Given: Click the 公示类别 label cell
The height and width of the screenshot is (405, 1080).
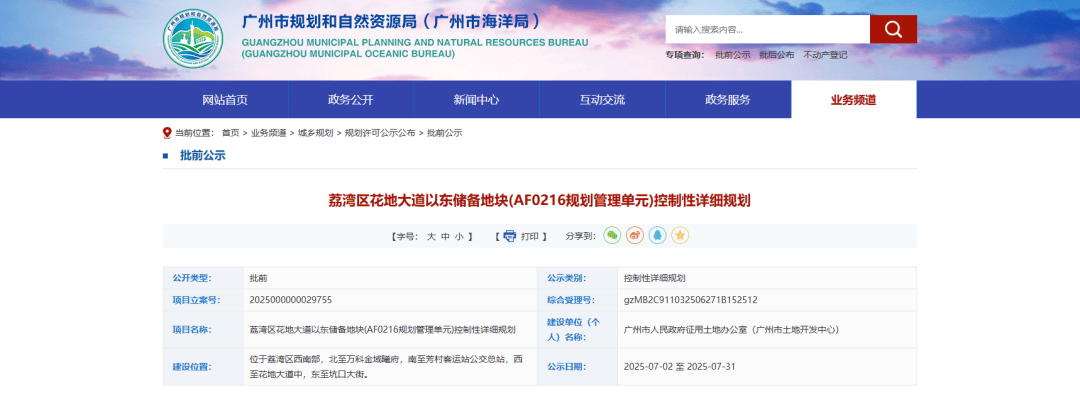Looking at the screenshot, I should tap(577, 278).
